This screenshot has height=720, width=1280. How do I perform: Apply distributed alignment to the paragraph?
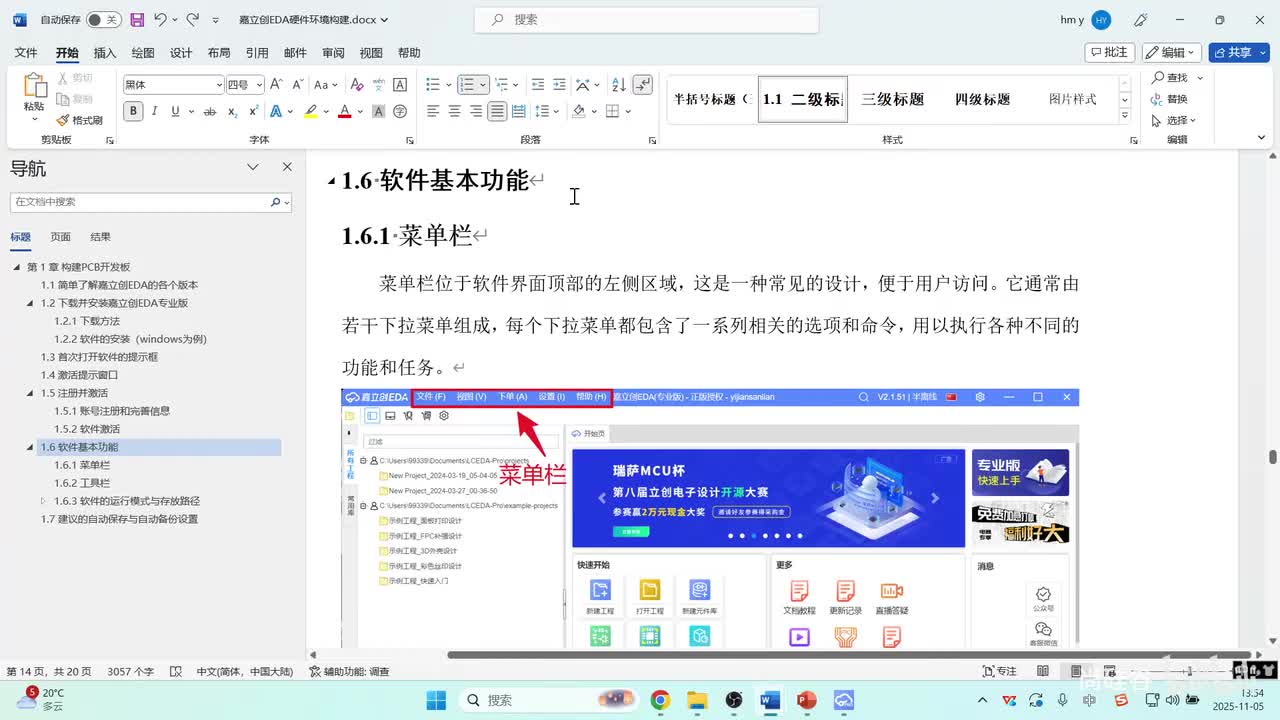pyautogui.click(x=518, y=111)
